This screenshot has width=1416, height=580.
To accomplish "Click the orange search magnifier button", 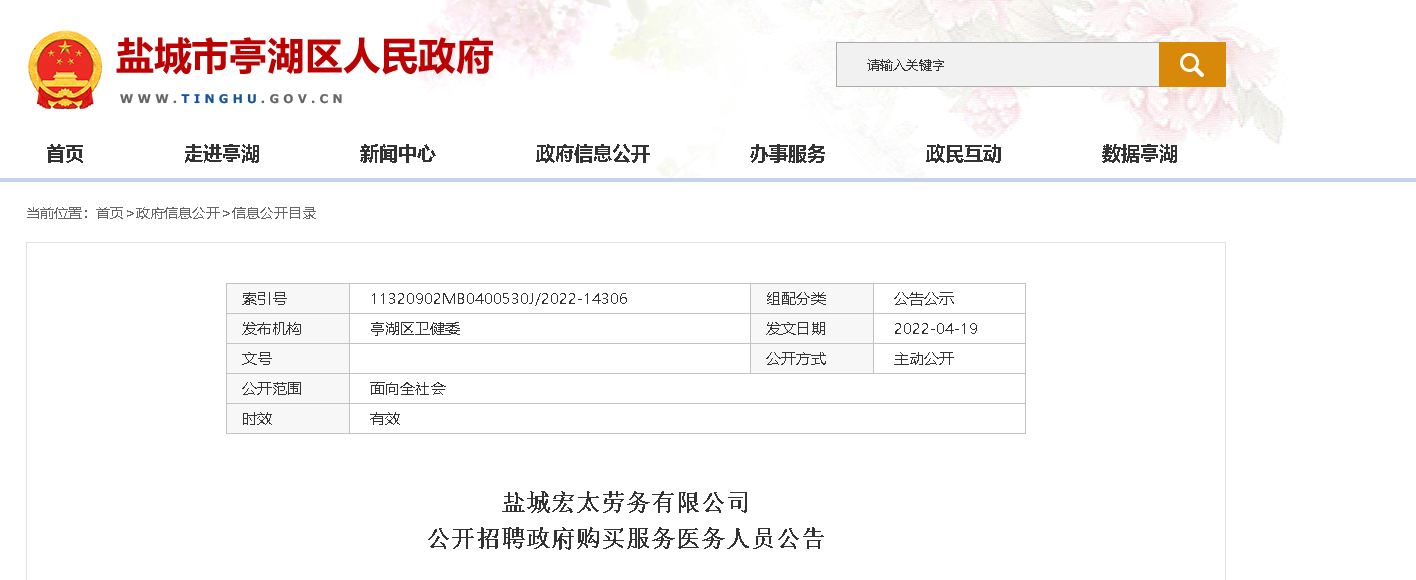I will tap(1192, 65).
